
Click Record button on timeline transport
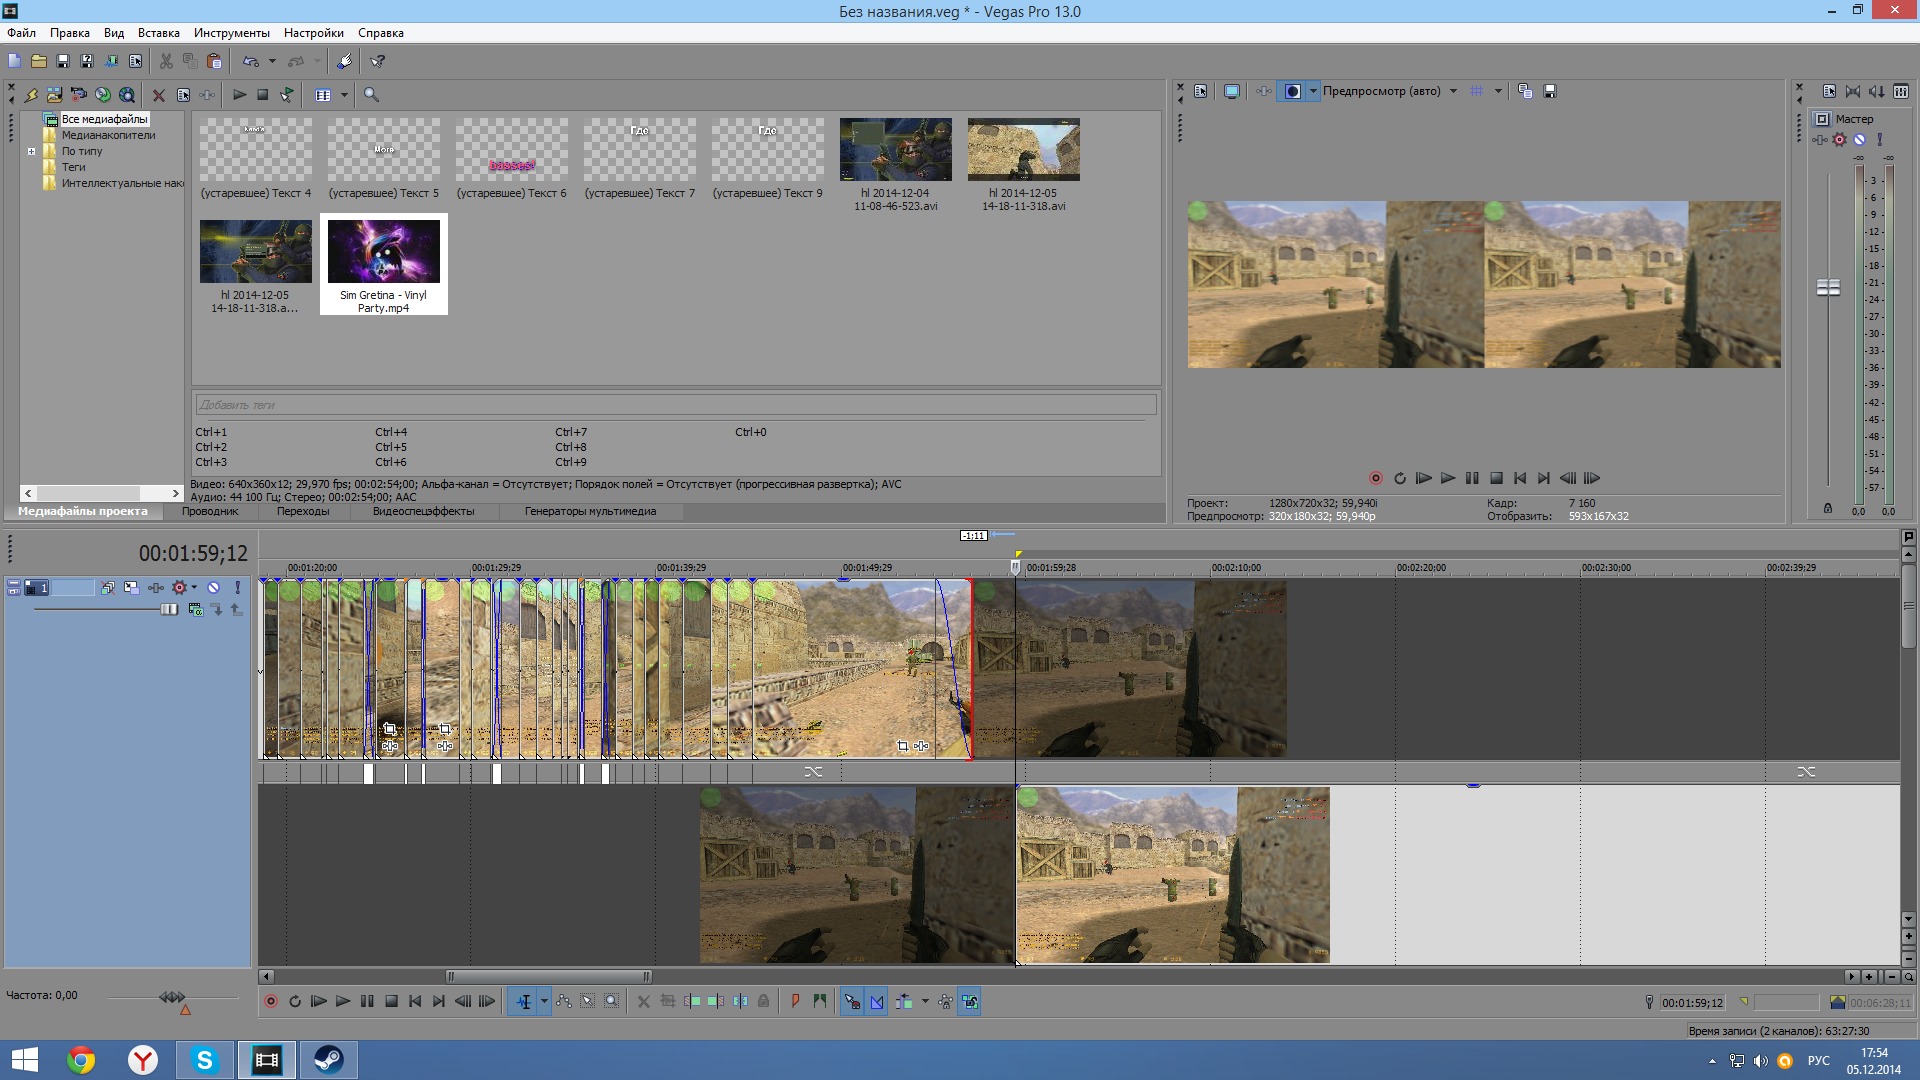click(x=270, y=1001)
